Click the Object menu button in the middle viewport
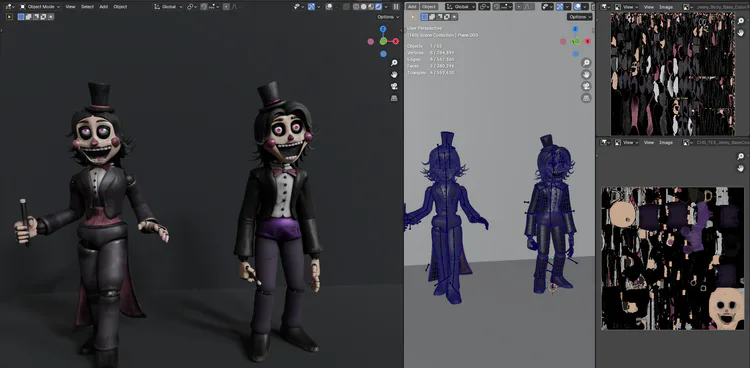The height and width of the screenshot is (368, 750). tap(429, 7)
